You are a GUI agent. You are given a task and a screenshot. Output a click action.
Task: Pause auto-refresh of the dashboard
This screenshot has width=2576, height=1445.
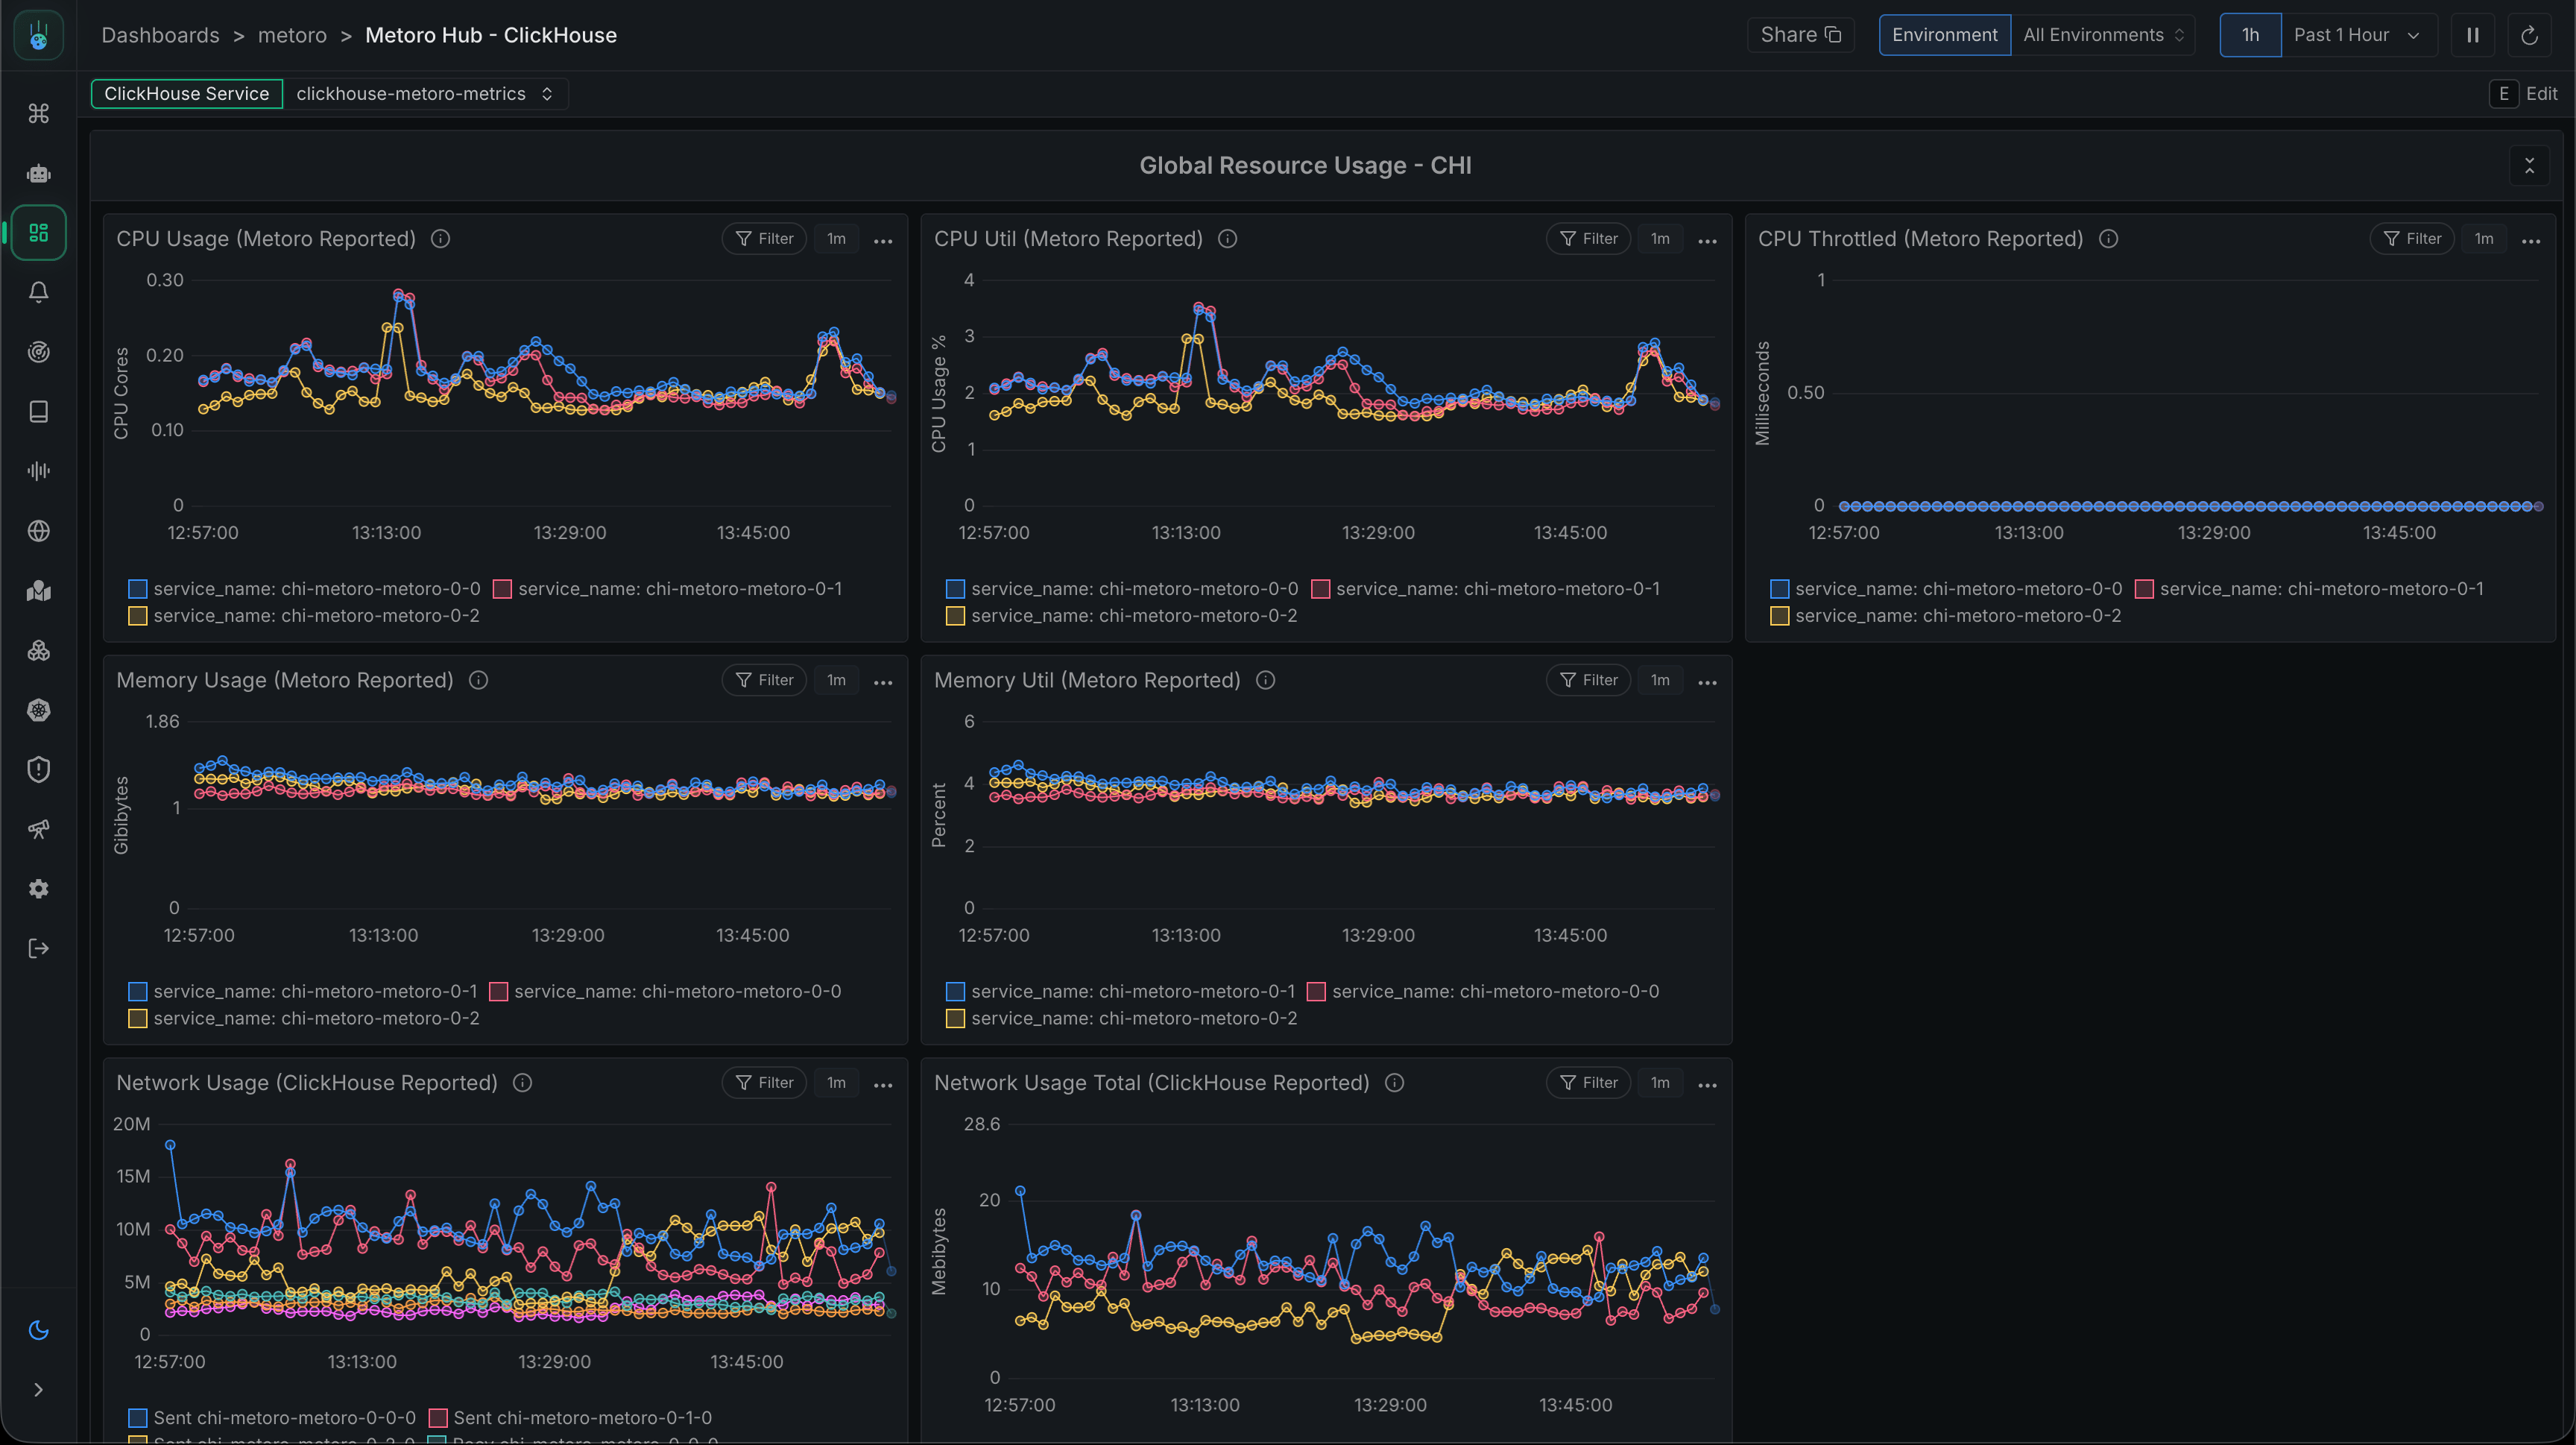pyautogui.click(x=2473, y=35)
